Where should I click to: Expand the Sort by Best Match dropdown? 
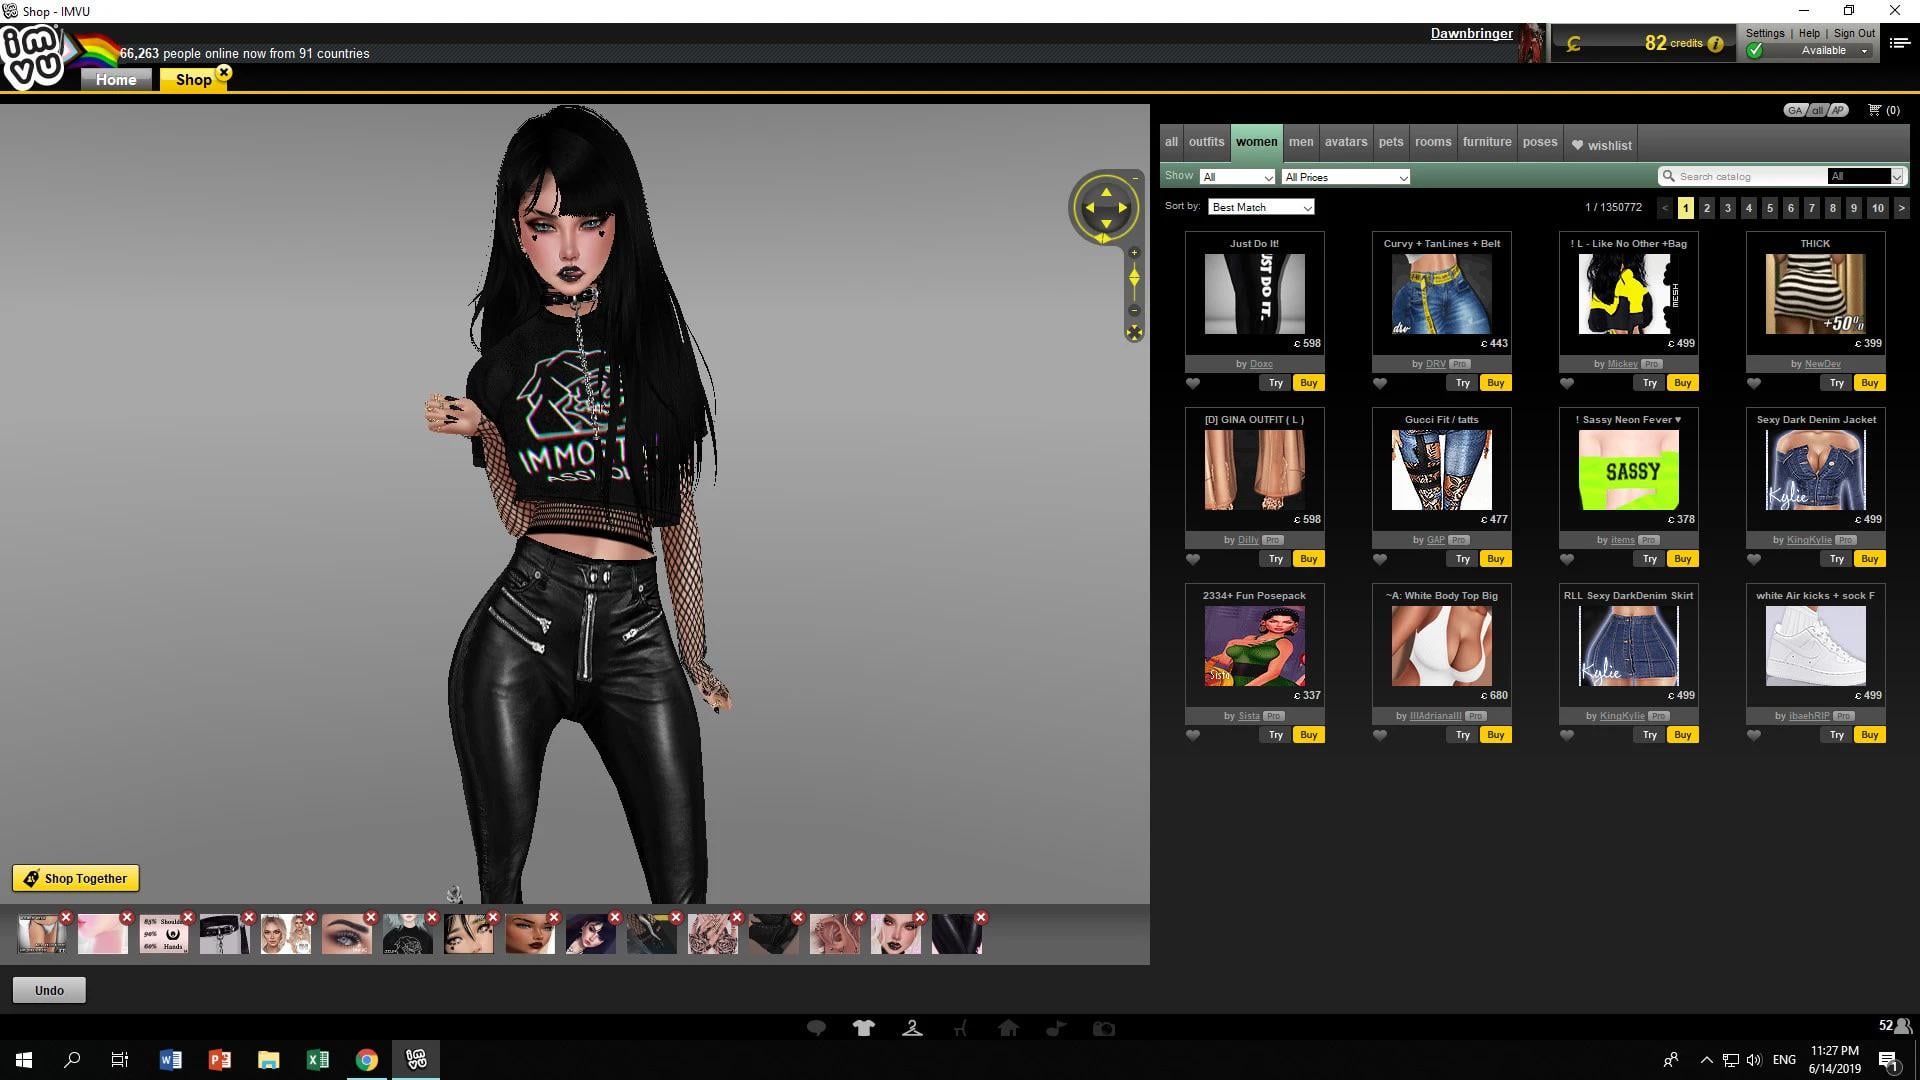[x=1261, y=207]
